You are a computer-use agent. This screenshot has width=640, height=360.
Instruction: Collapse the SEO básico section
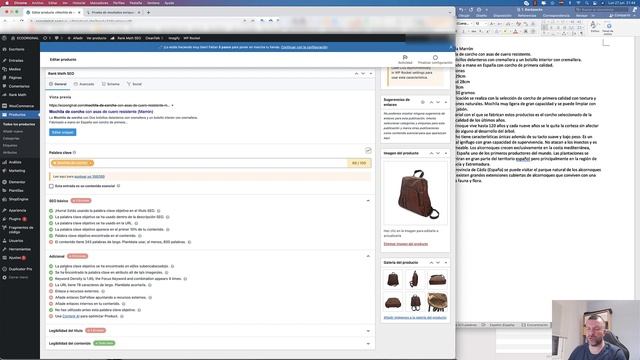[x=368, y=201]
